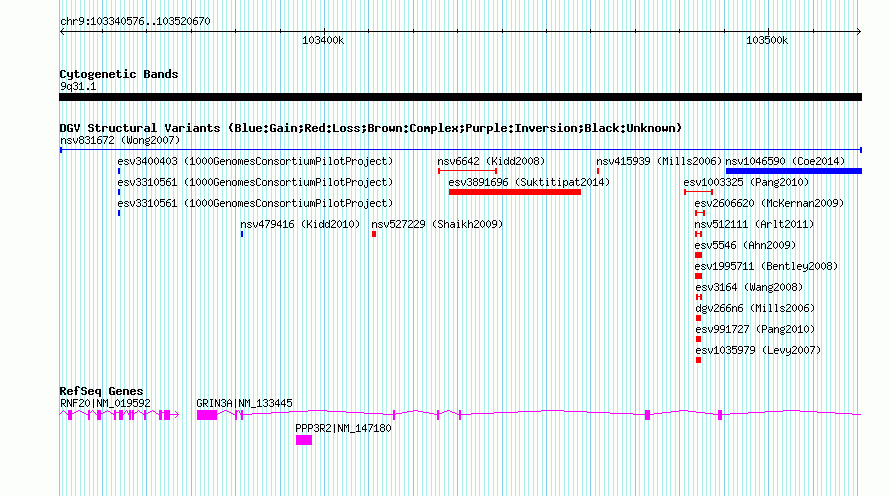The width and height of the screenshot is (890, 496).
Task: Open dgv266n6 (Mills2006) variant label
Action: (x=755, y=308)
